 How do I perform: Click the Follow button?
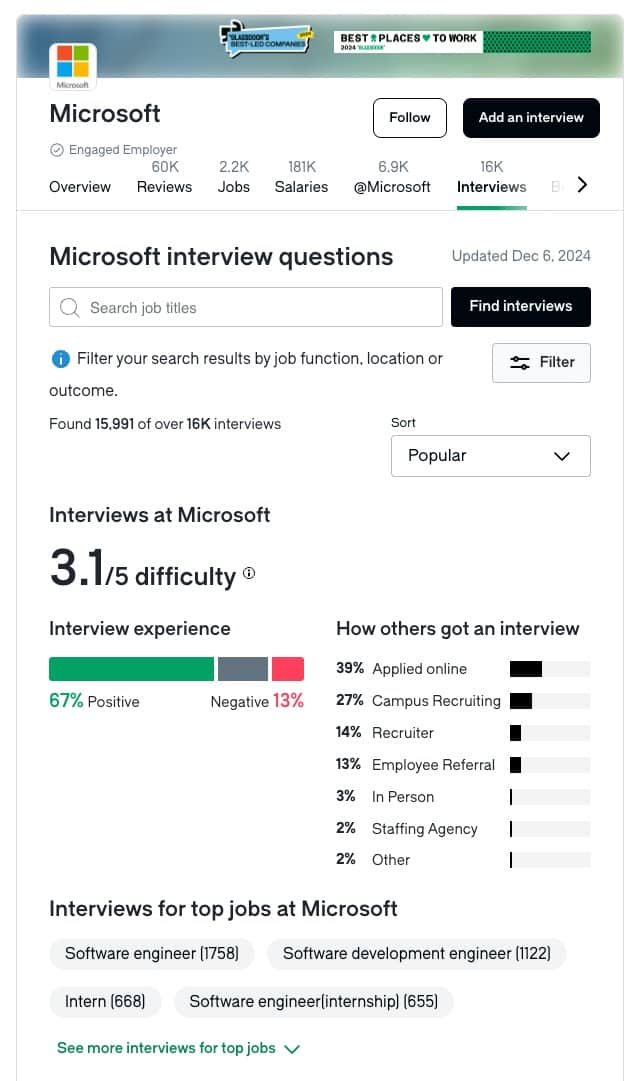point(409,117)
